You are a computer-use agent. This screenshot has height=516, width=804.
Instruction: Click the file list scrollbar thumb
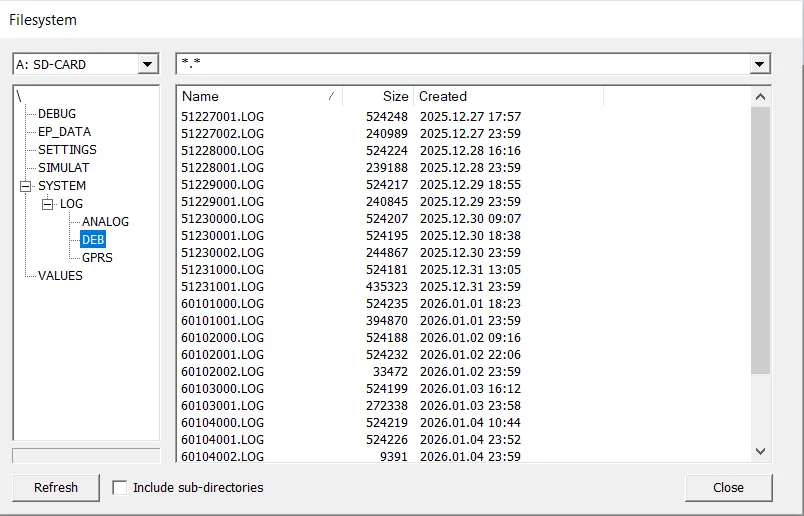click(x=760, y=240)
